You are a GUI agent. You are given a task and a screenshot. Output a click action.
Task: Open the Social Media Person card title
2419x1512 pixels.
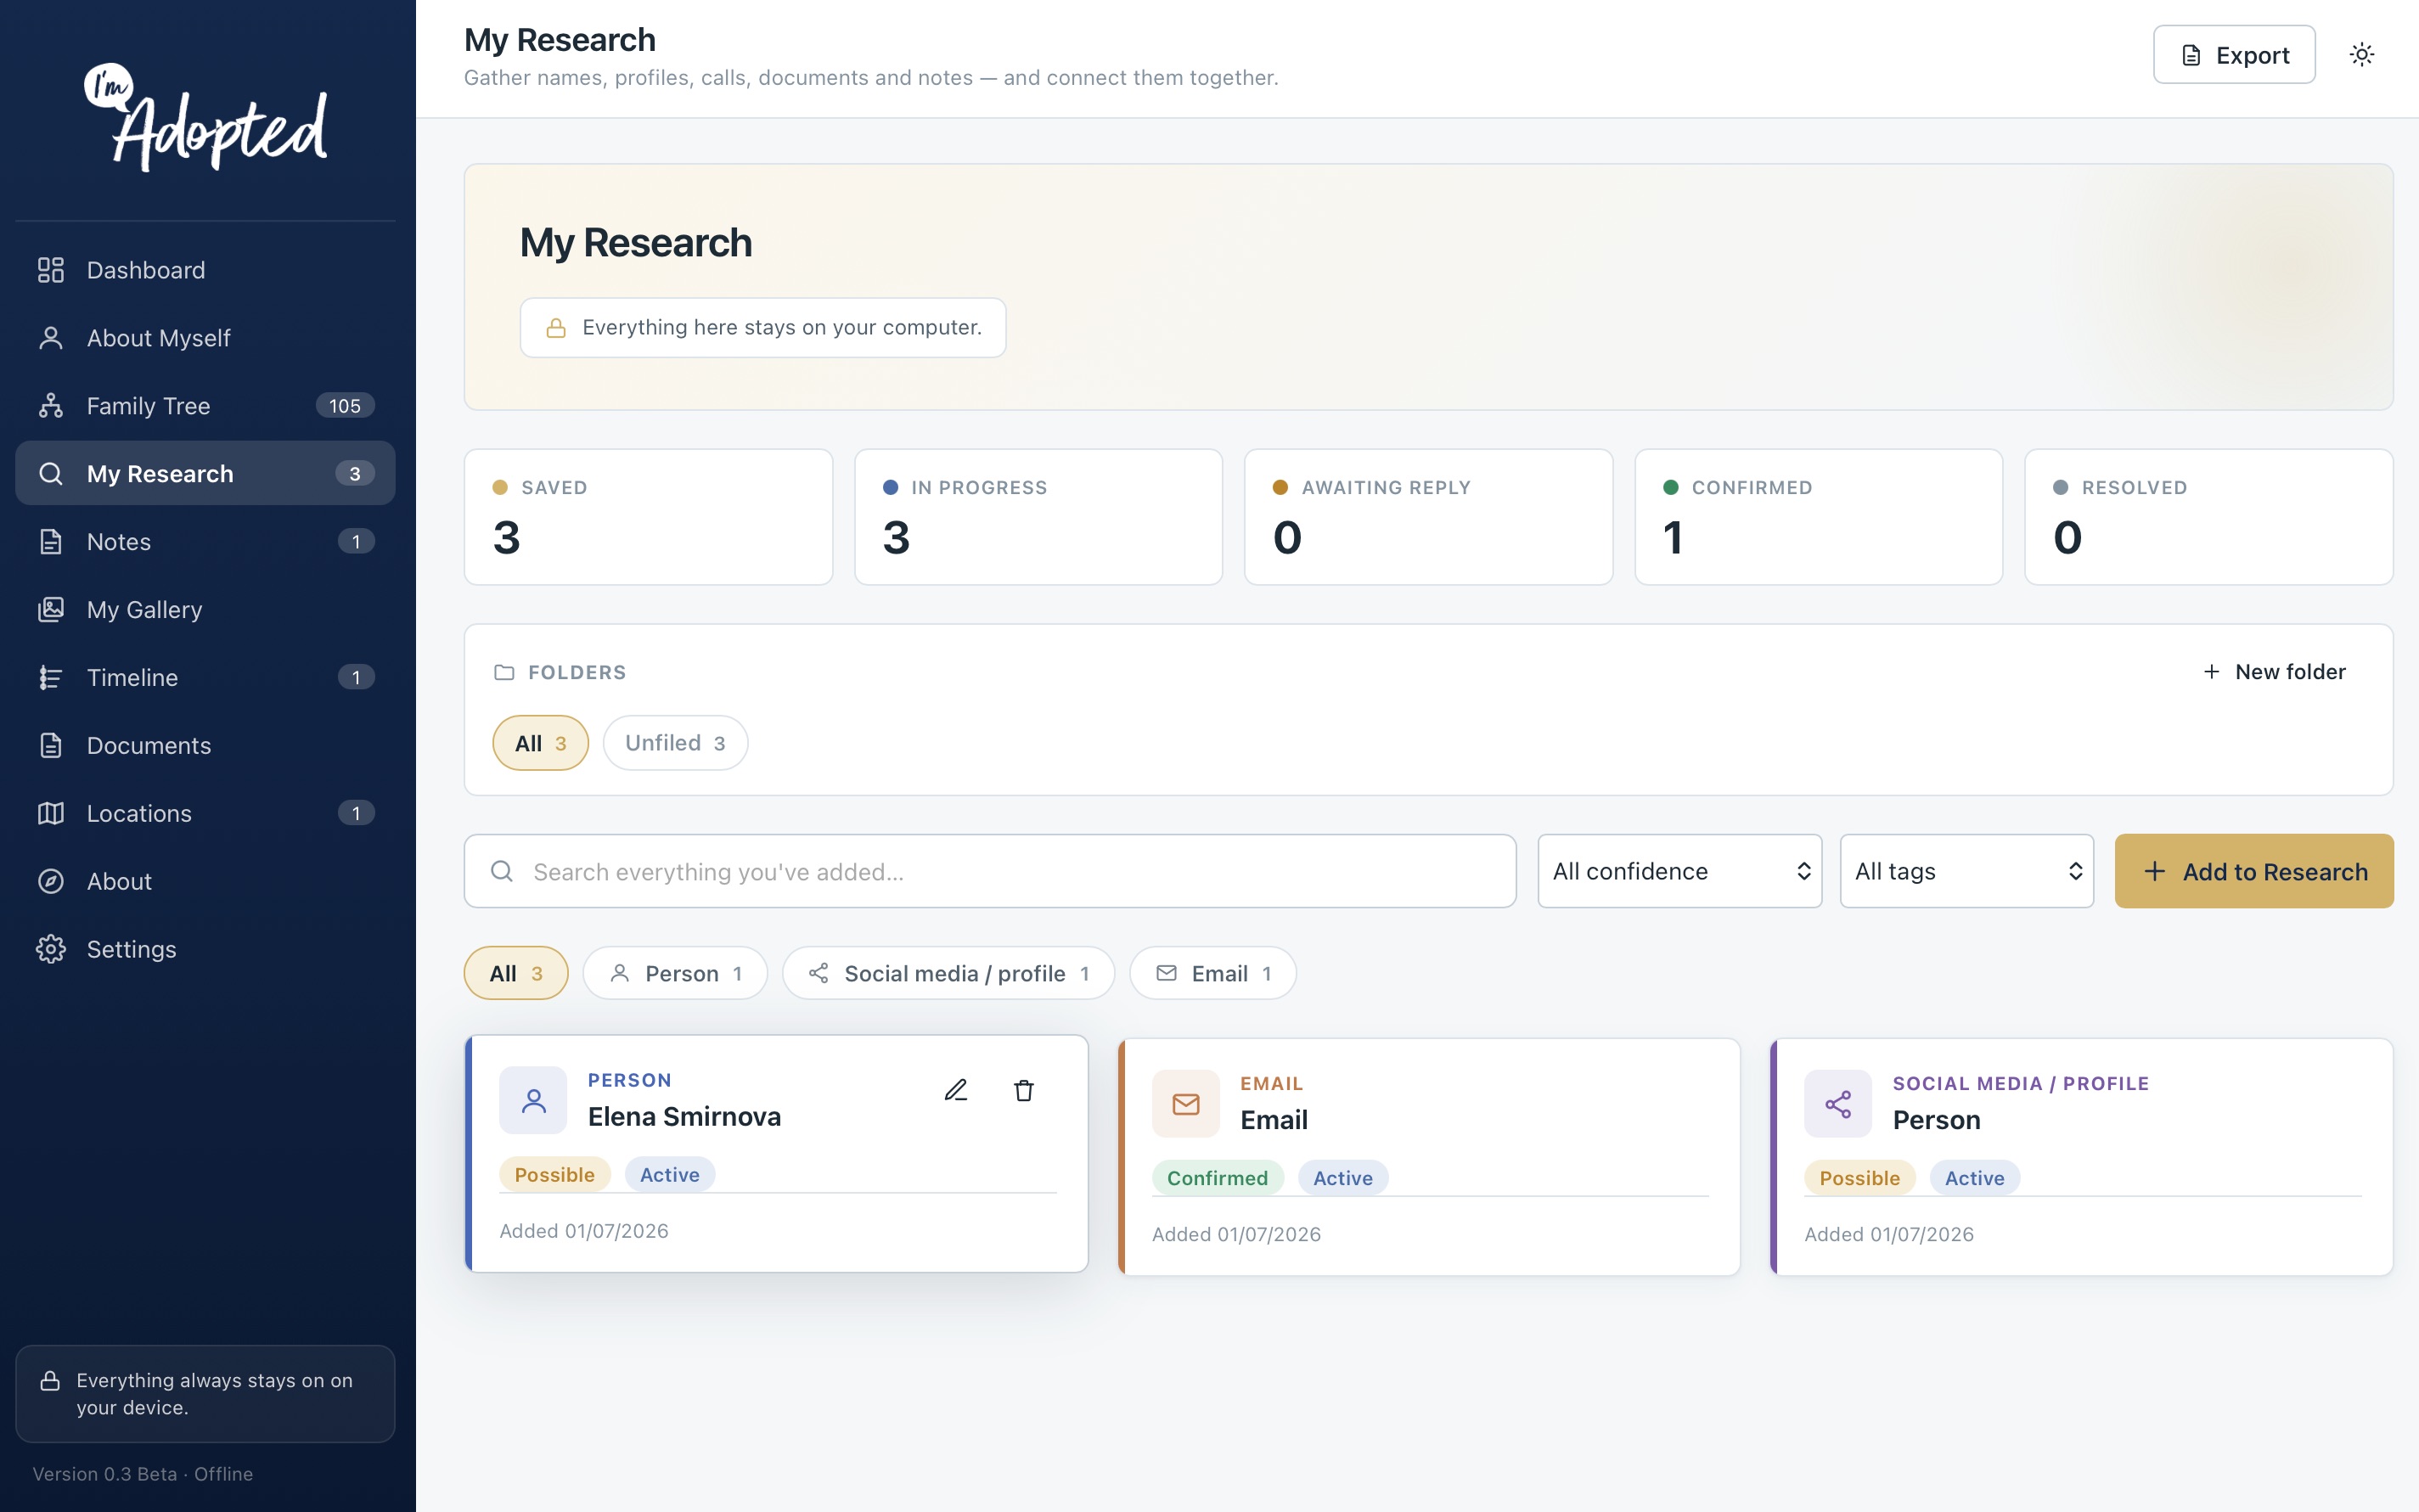coord(1936,1121)
